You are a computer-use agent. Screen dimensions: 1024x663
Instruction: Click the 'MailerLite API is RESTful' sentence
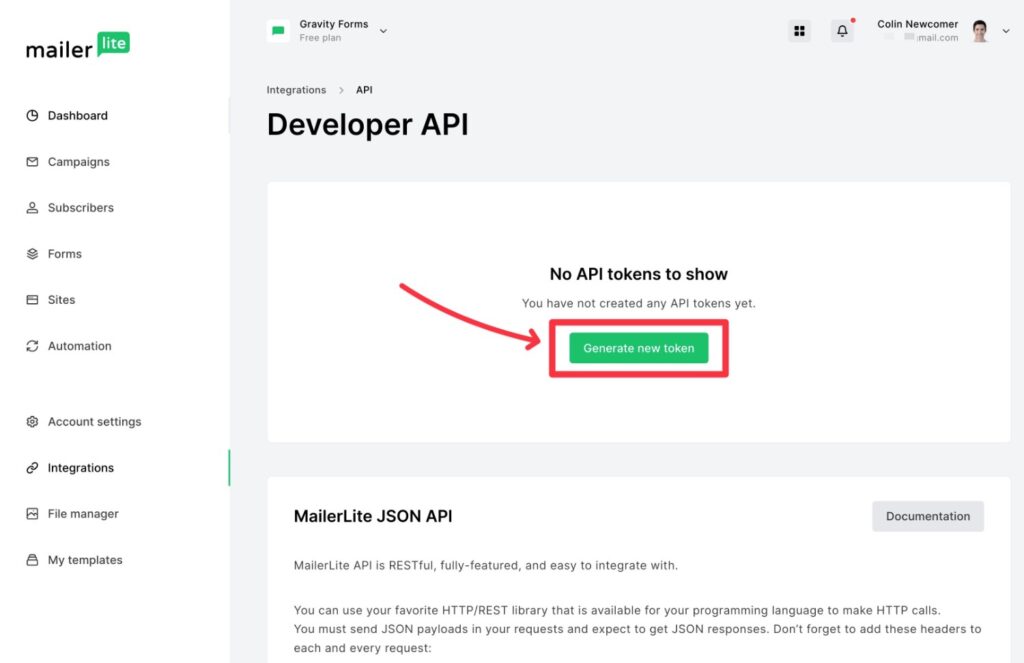point(486,566)
